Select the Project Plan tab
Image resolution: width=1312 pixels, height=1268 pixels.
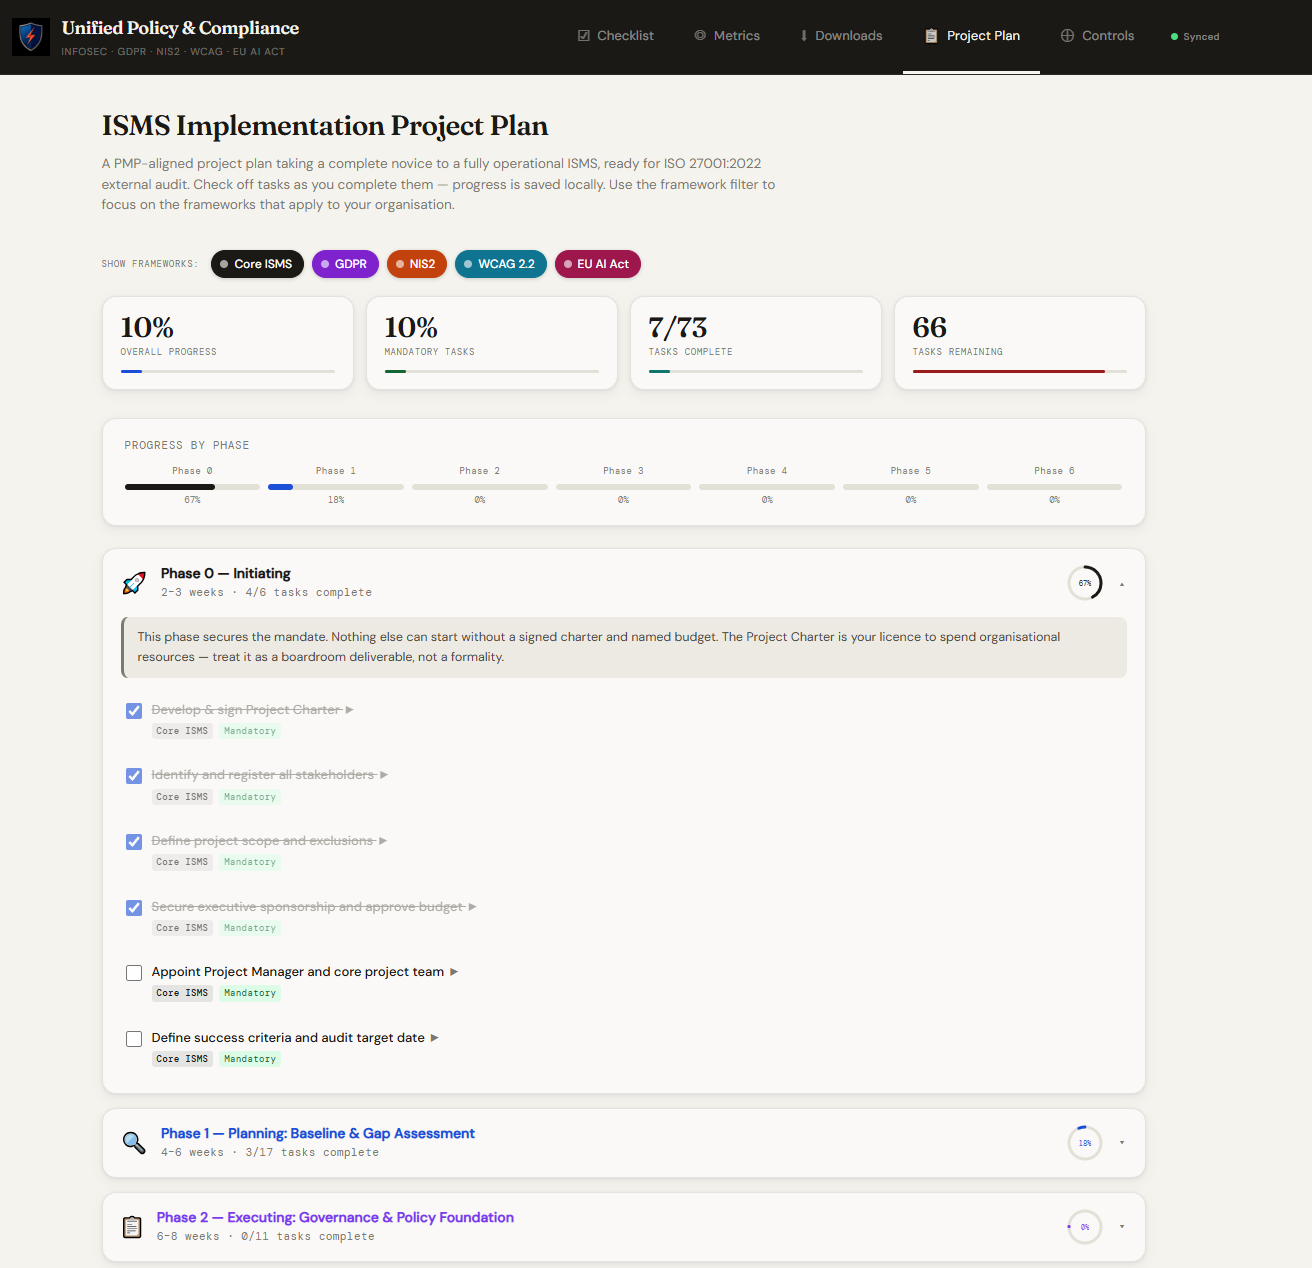click(972, 36)
